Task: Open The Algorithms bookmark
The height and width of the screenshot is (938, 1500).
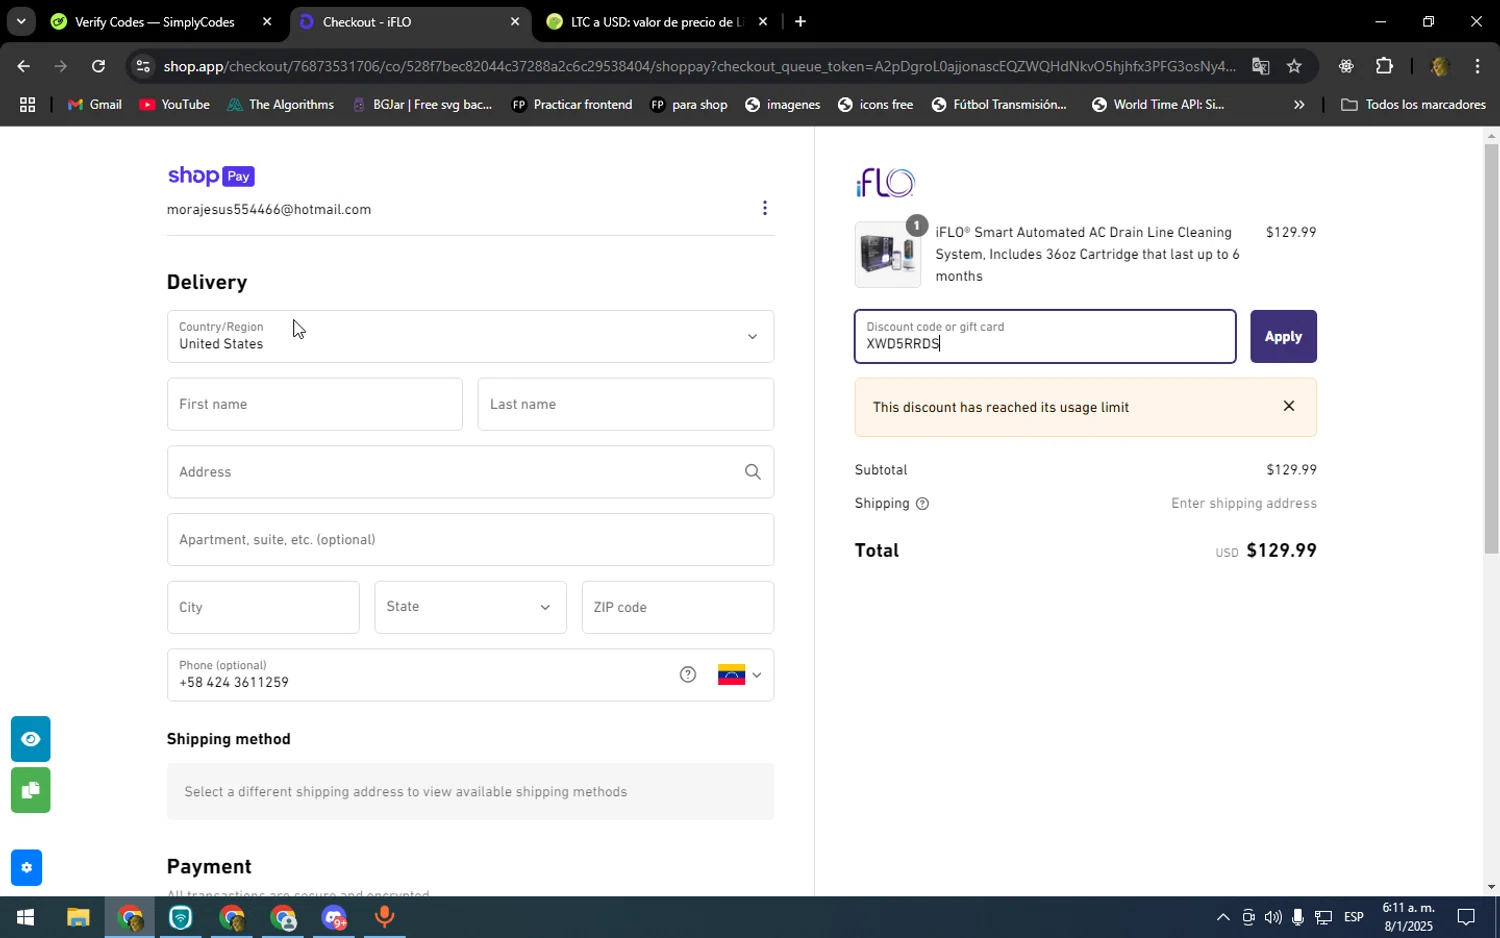Action: pyautogui.click(x=280, y=104)
